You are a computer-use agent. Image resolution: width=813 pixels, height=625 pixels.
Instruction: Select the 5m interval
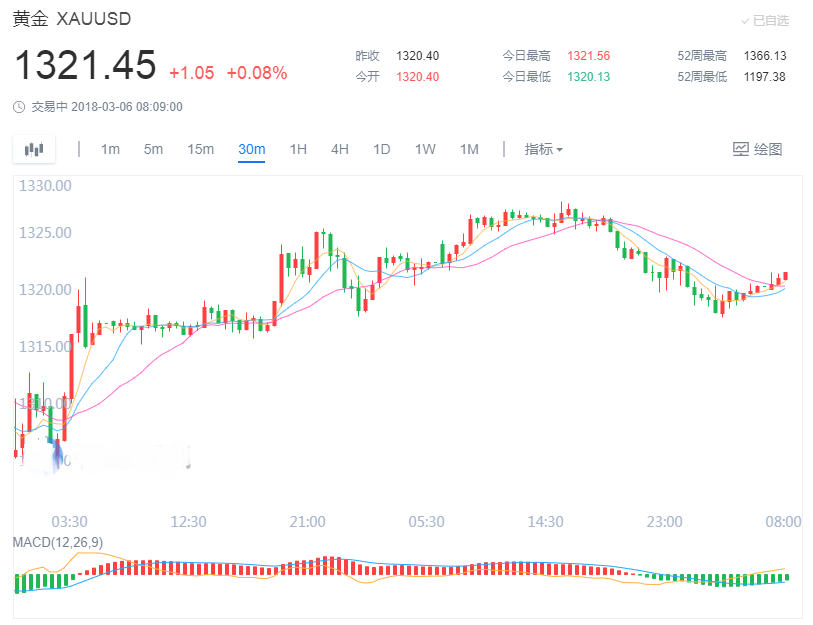click(x=152, y=148)
